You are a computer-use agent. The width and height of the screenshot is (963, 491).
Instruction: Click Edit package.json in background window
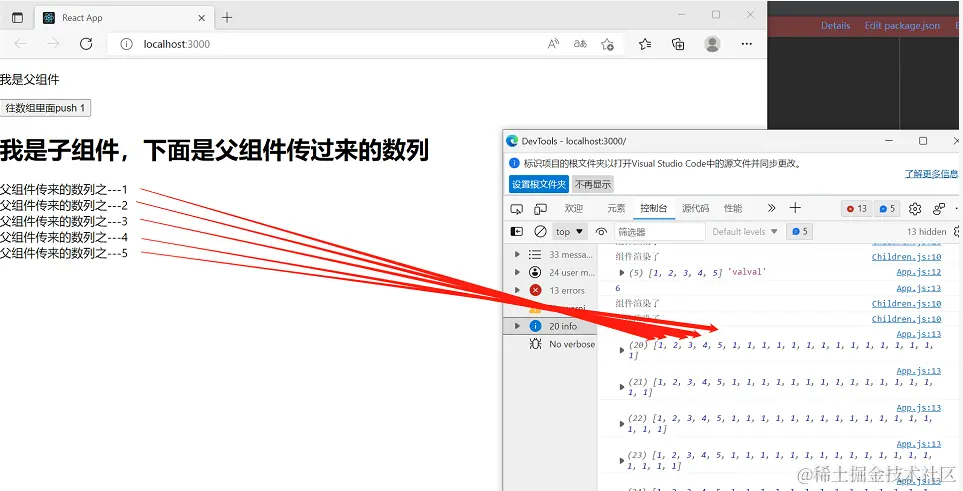coord(902,26)
